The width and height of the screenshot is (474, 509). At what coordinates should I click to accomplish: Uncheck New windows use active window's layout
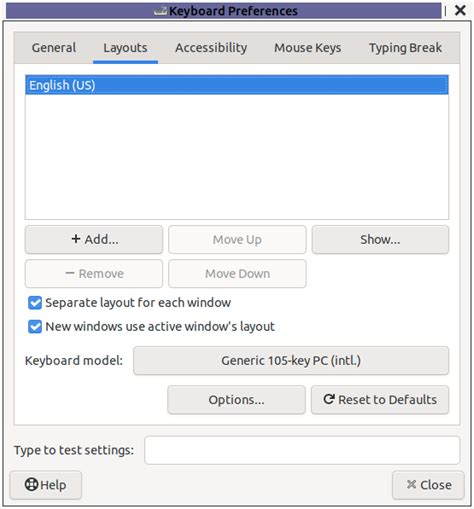[x=35, y=327]
